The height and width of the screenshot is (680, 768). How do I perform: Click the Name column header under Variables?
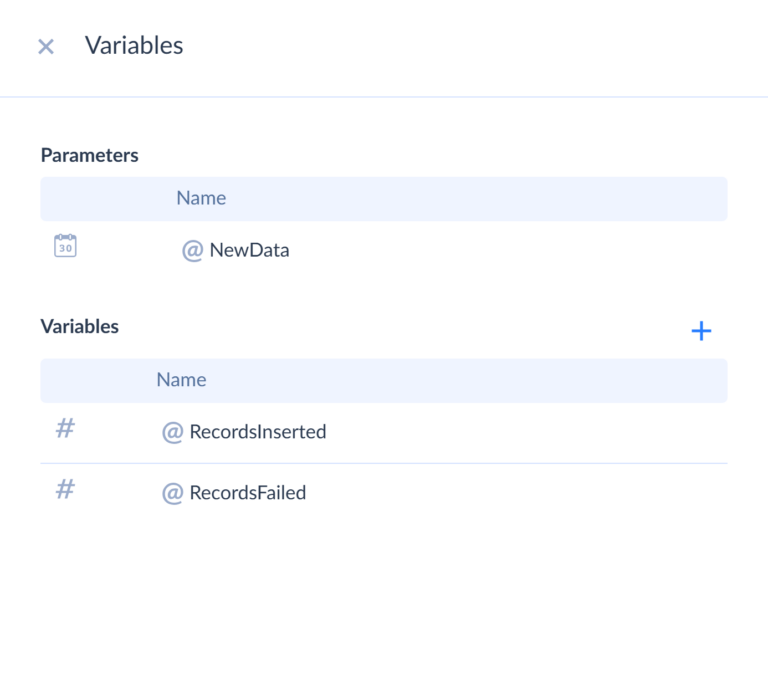[x=181, y=380]
